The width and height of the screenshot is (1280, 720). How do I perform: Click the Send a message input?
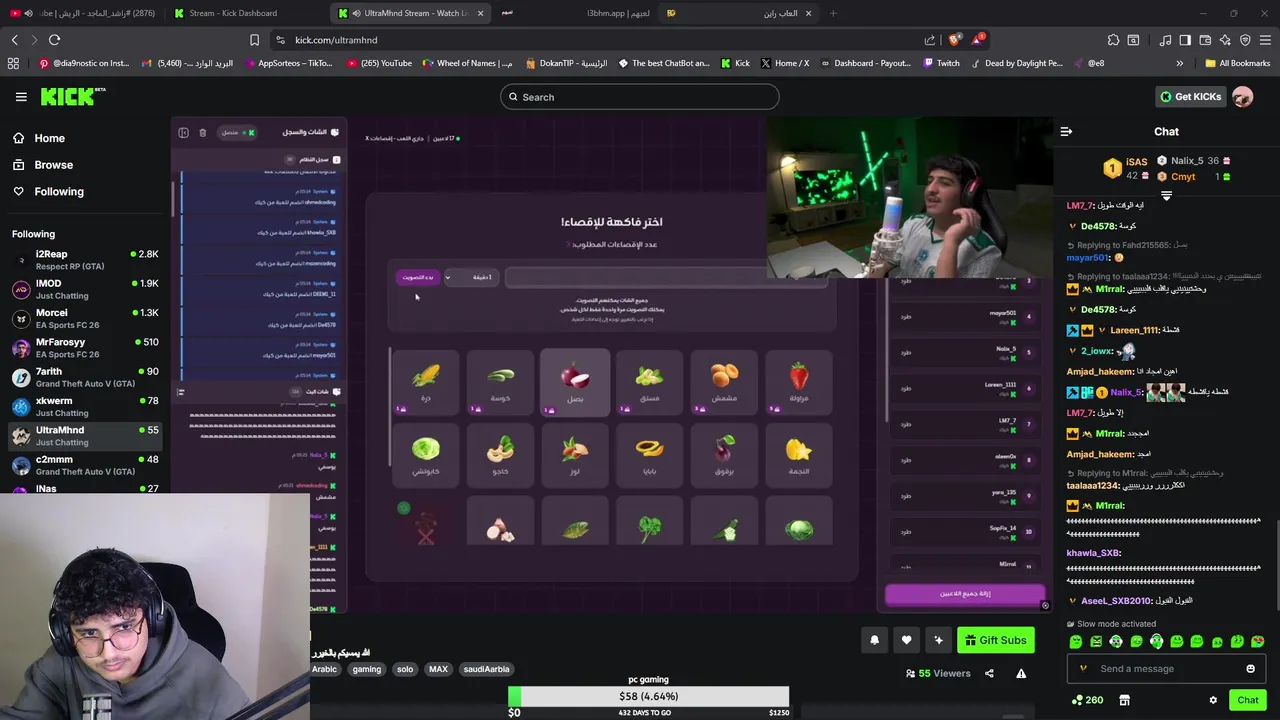coord(1165,669)
